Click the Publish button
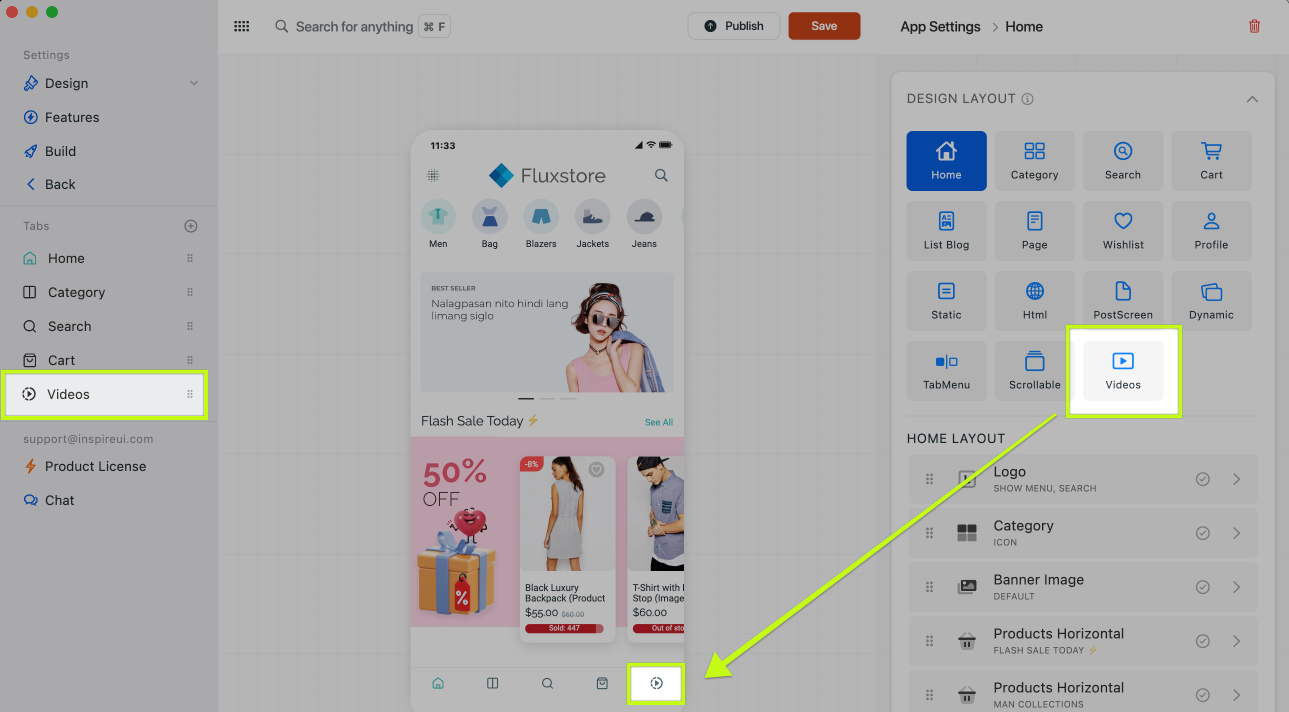1289x712 pixels. click(x=734, y=26)
